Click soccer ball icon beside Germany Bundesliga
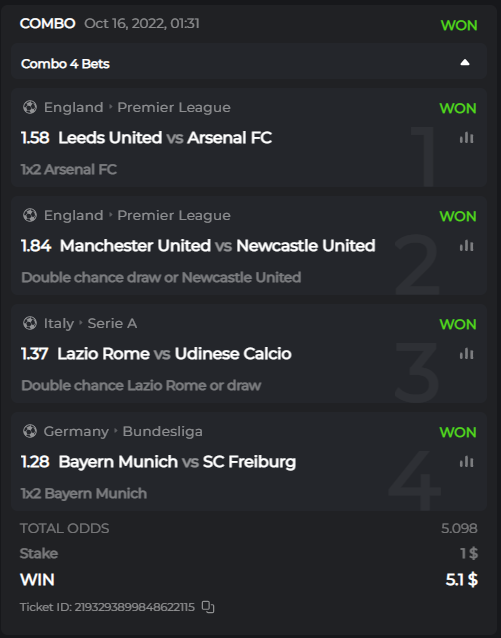This screenshot has width=501, height=638. tap(30, 431)
